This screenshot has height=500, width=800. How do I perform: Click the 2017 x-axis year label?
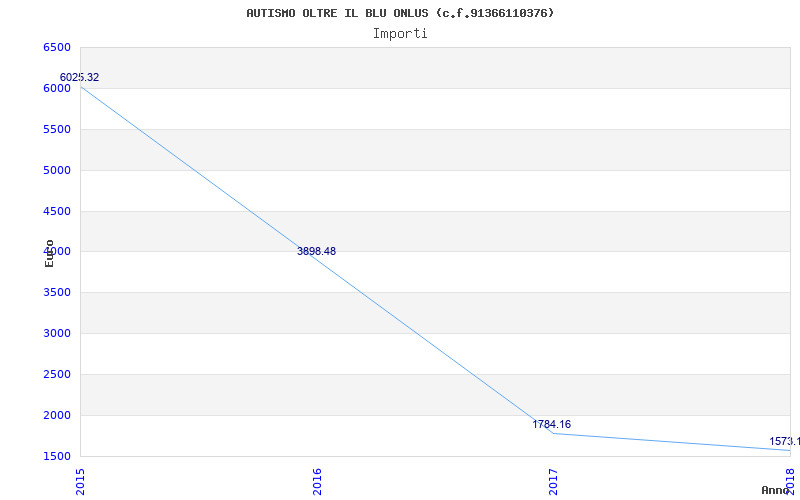[x=553, y=481]
